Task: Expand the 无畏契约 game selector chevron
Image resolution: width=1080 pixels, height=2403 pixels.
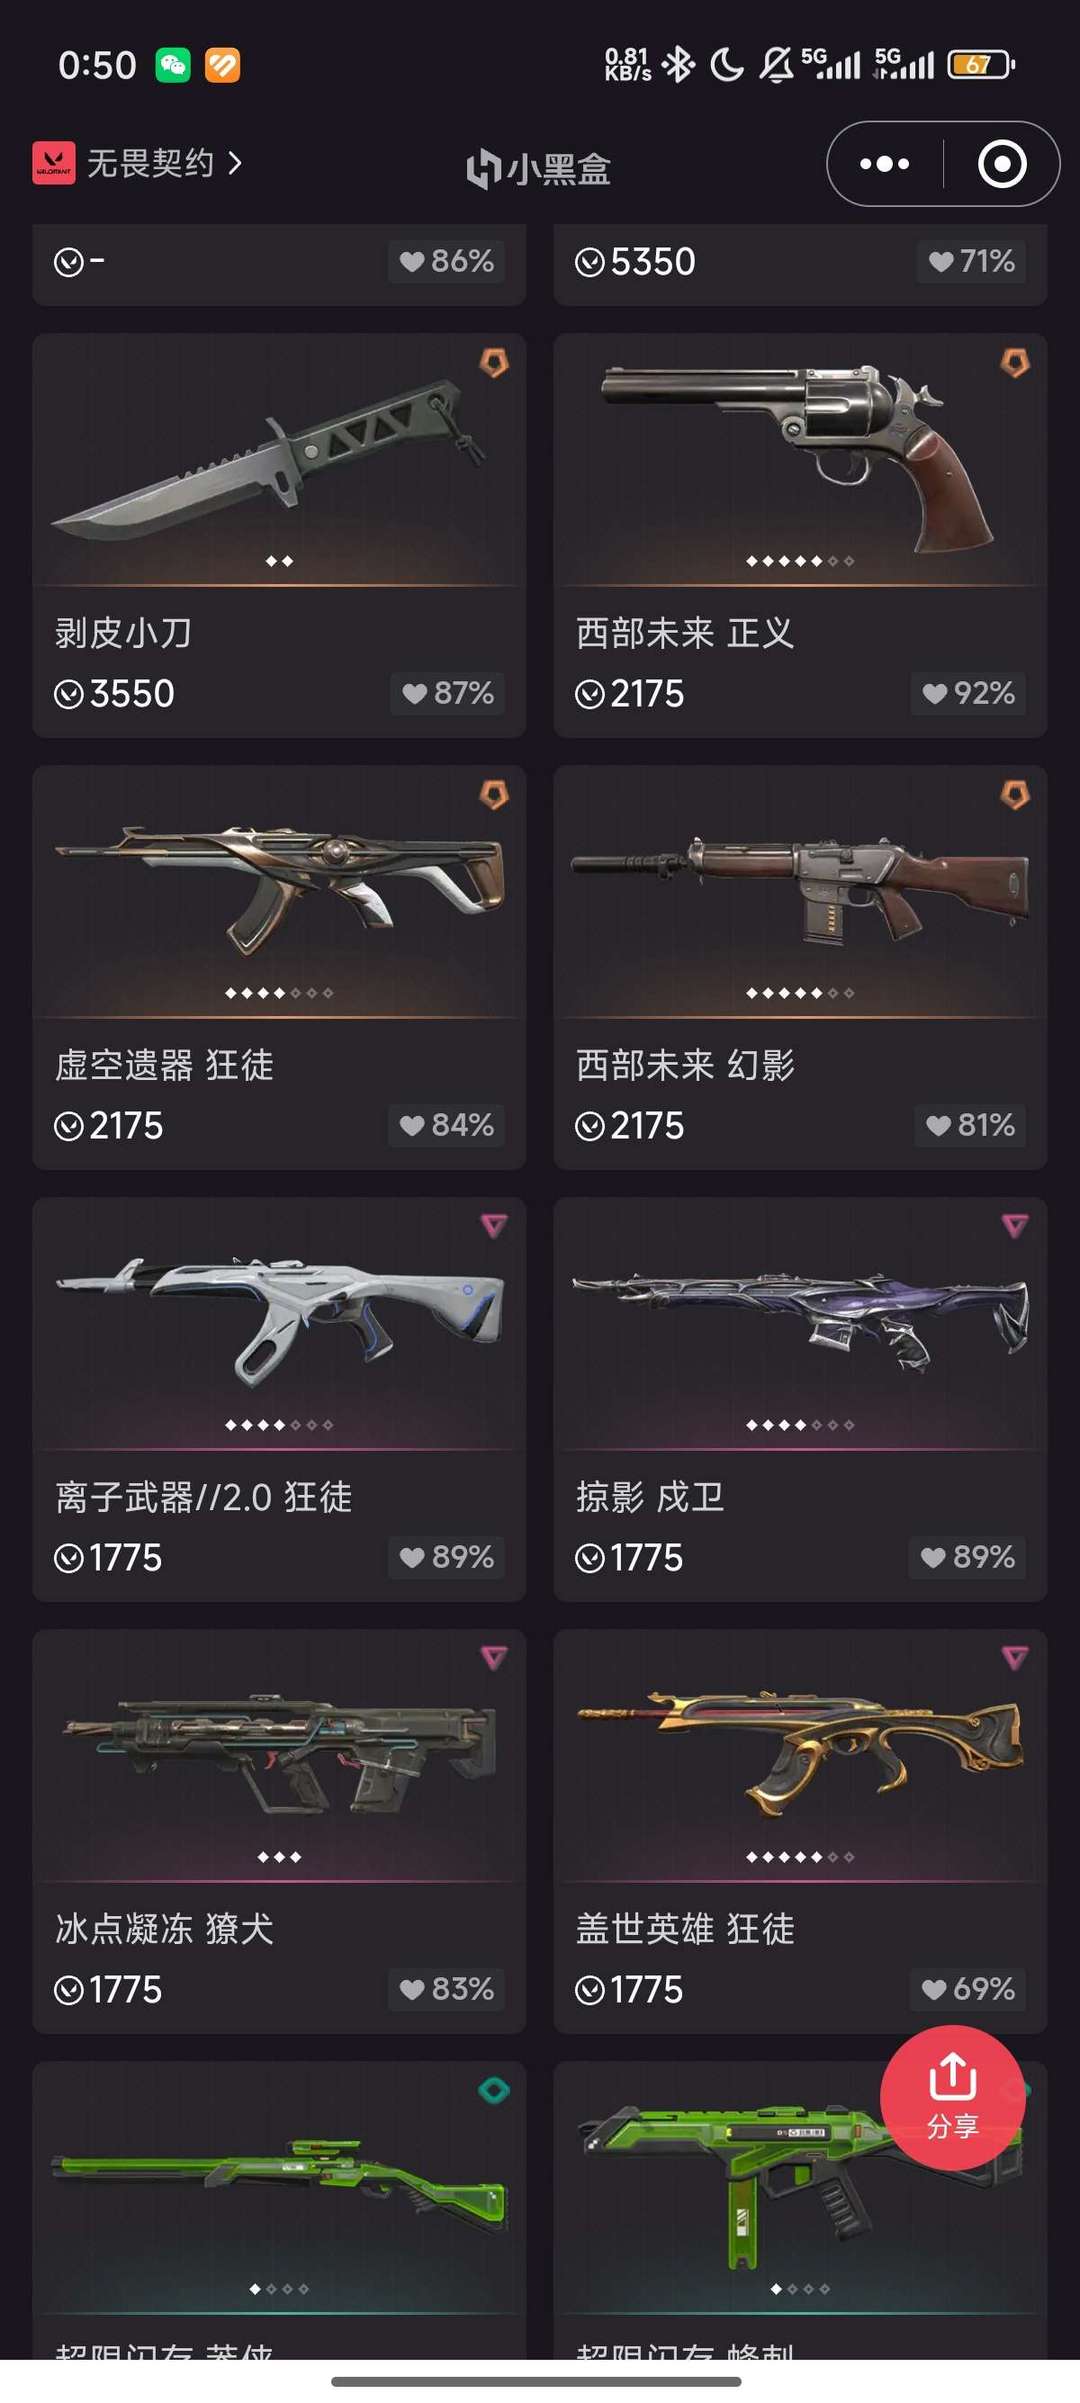Action: [x=235, y=163]
